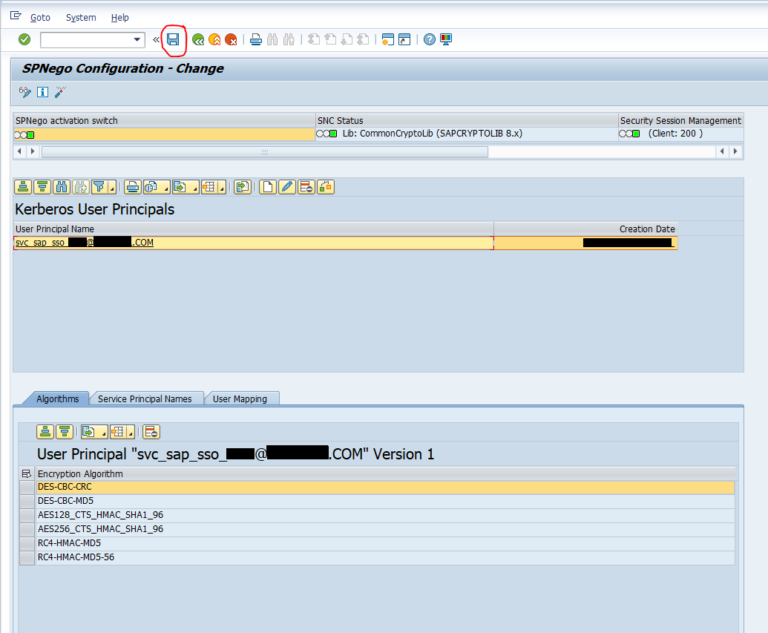Click the wand check icon below title

[x=60, y=92]
